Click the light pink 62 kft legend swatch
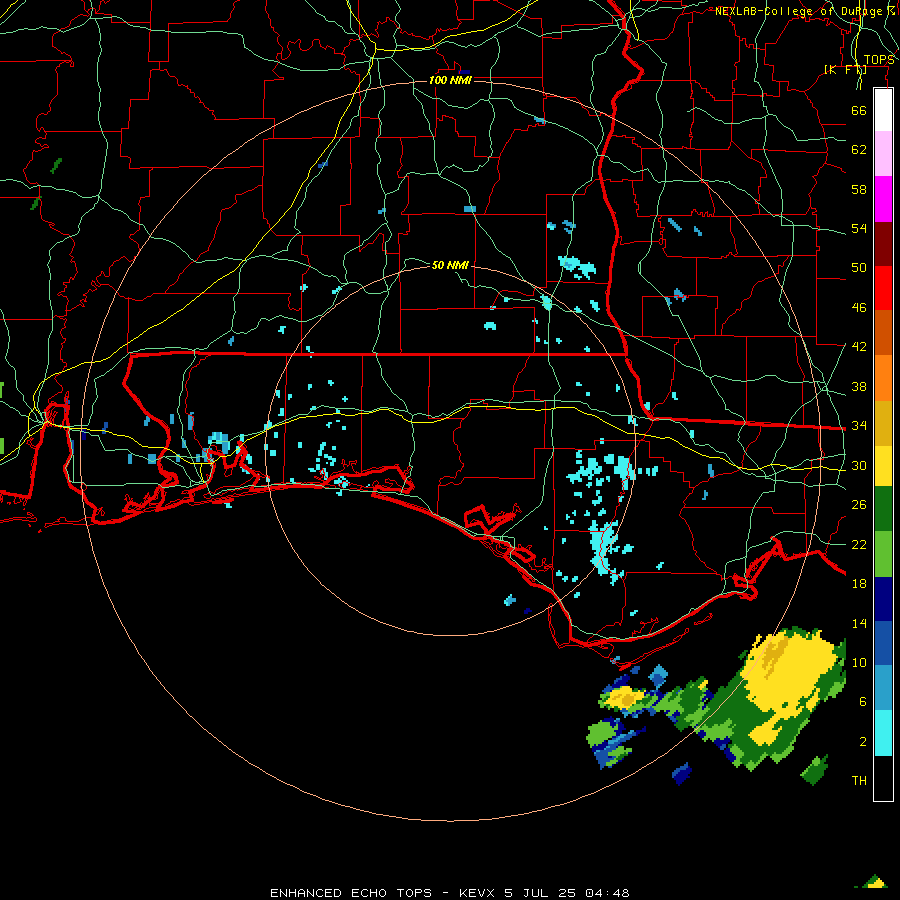The height and width of the screenshot is (900, 900). pos(883,153)
